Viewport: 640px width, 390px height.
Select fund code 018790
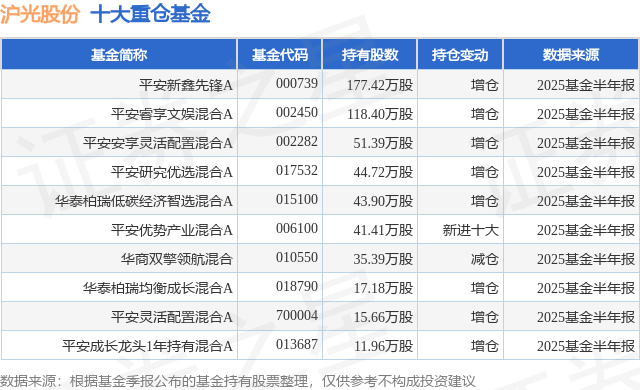(x=297, y=286)
